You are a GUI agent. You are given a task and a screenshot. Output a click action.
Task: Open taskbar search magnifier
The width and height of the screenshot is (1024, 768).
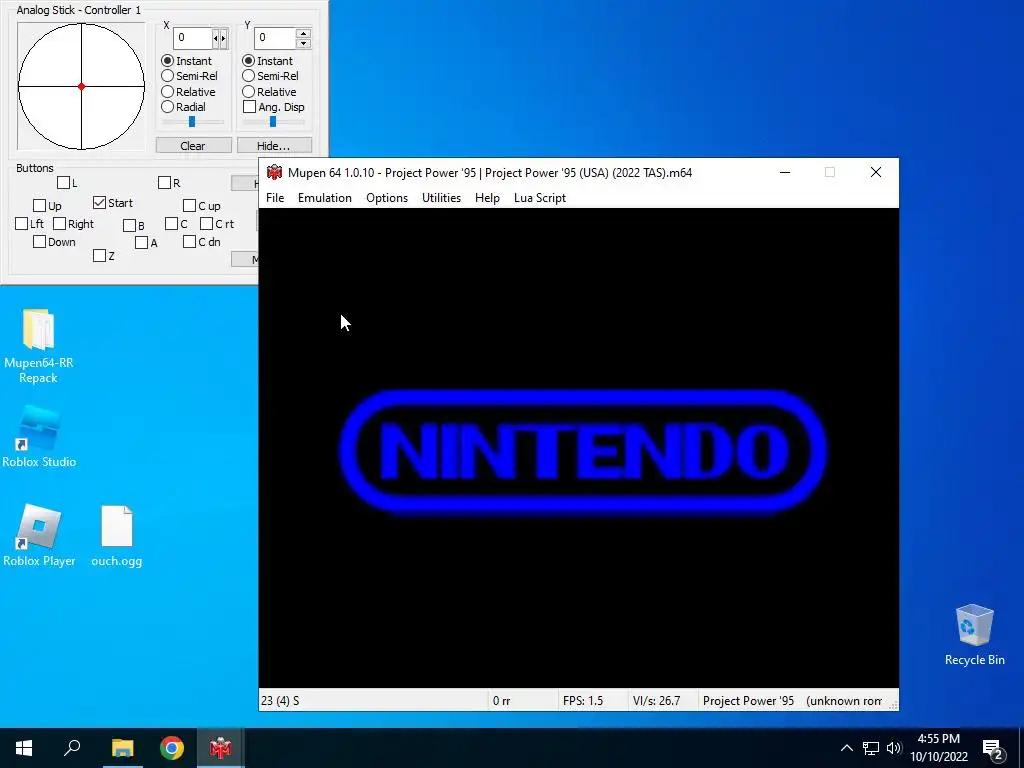point(72,748)
